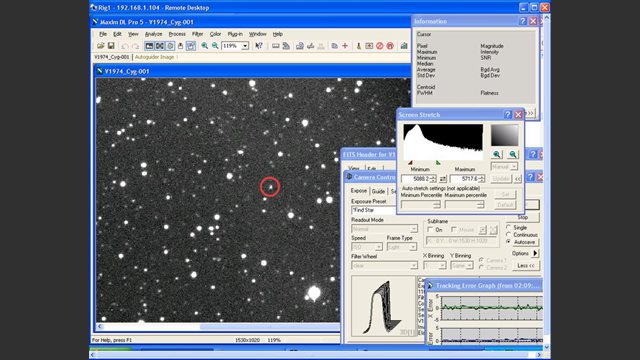Enable the Subframe On checkbox
Image resolution: width=640 pixels, height=360 pixels.
coord(430,230)
